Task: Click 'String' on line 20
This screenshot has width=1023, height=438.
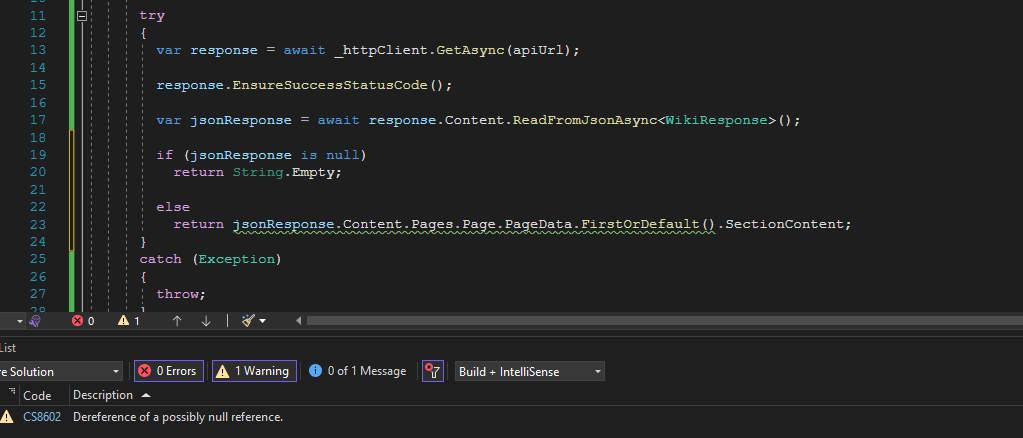Action: click(258, 172)
